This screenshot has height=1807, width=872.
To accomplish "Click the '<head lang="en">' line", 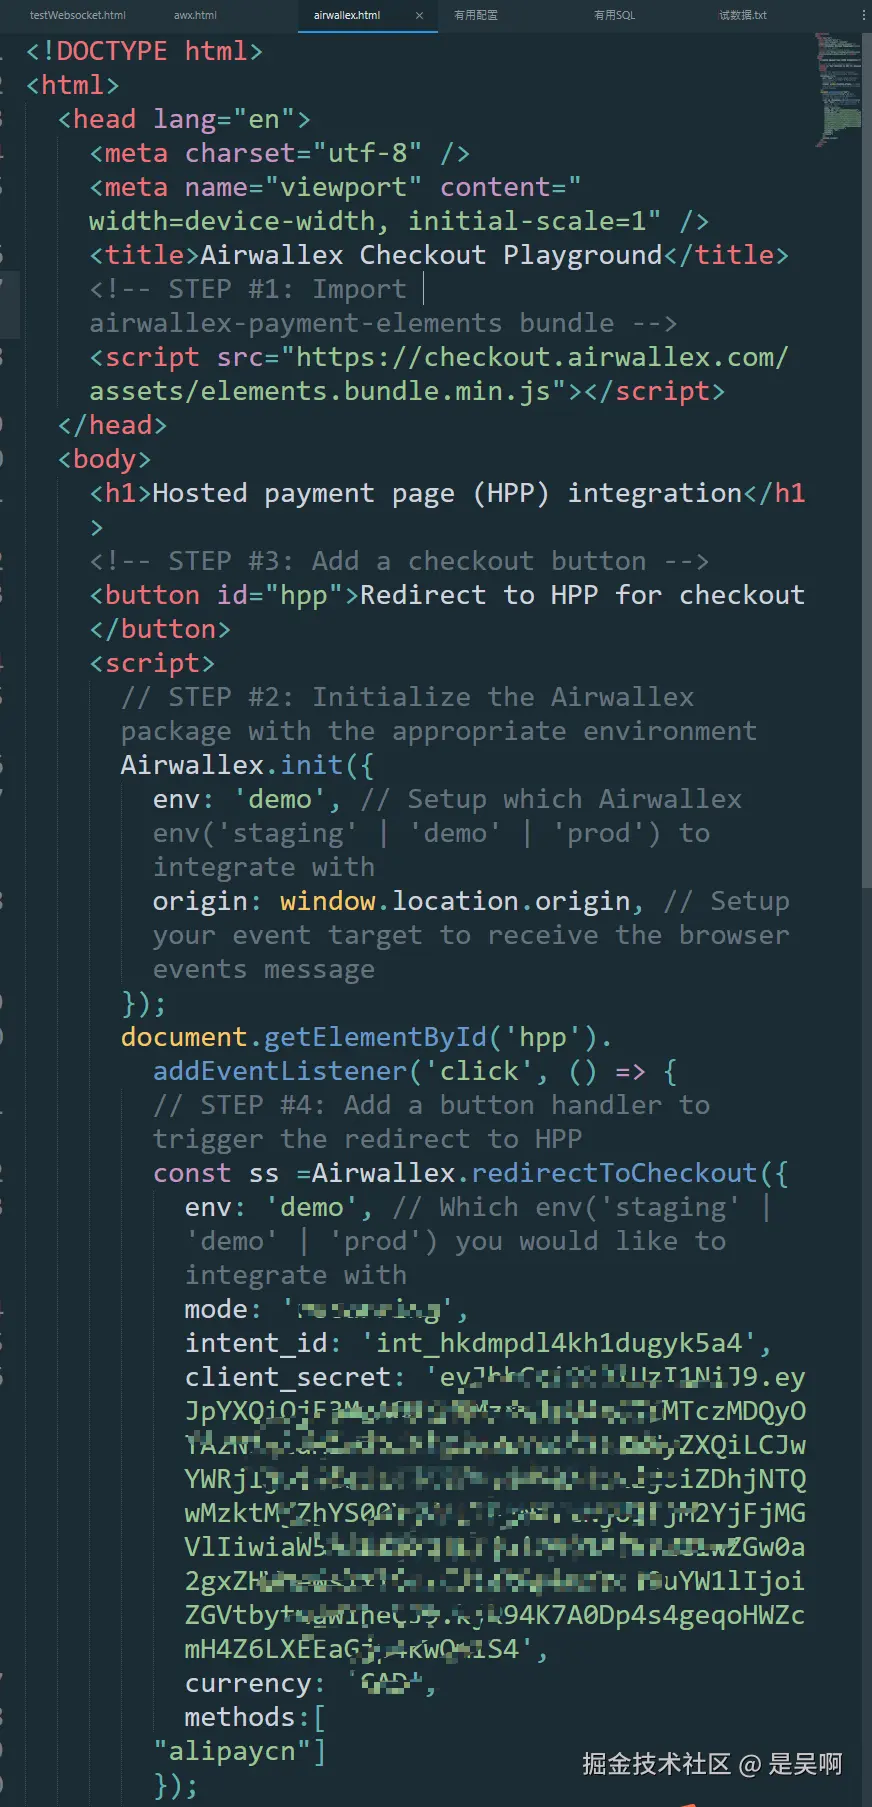I will pos(184,119).
